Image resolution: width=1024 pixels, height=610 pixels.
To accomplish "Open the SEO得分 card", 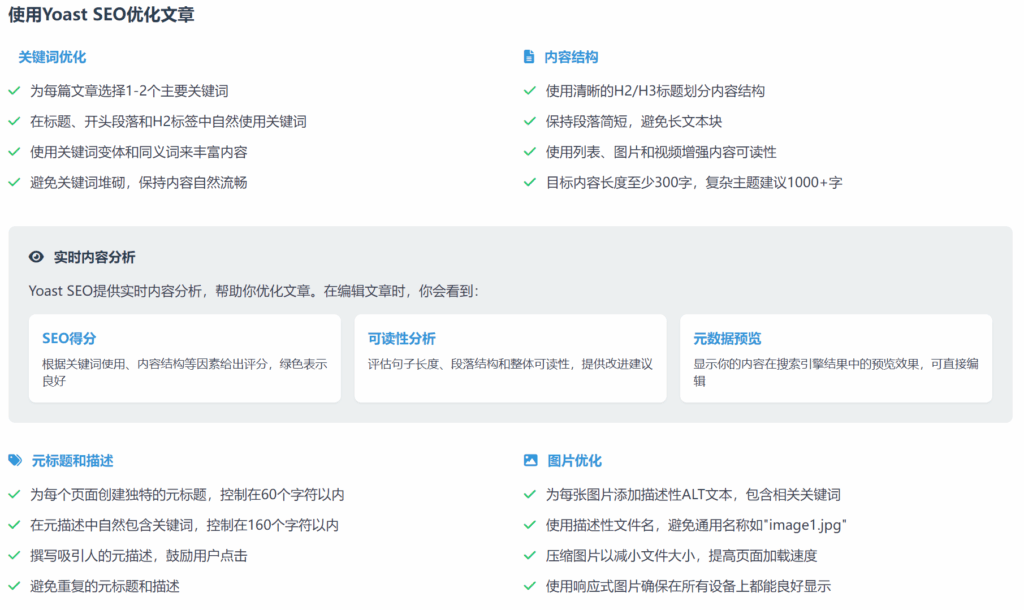I will 185,359.
